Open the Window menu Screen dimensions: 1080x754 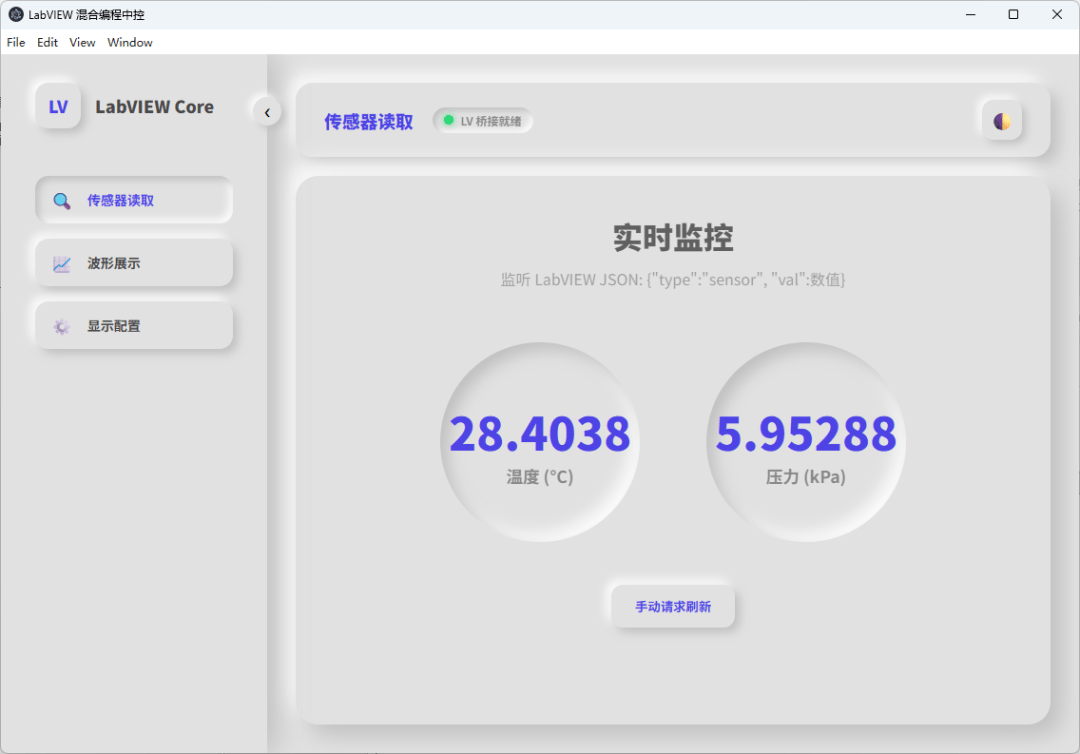(x=129, y=43)
